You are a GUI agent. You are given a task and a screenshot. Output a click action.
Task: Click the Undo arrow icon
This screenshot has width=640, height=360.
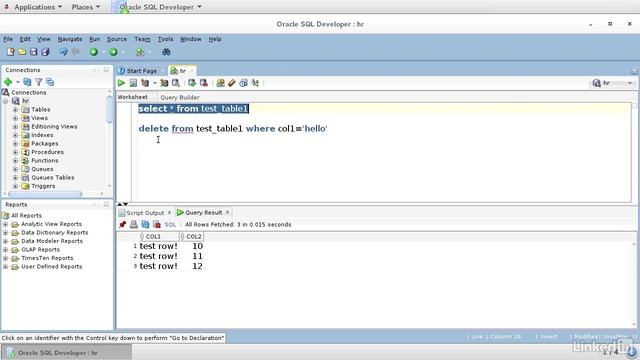(64, 52)
